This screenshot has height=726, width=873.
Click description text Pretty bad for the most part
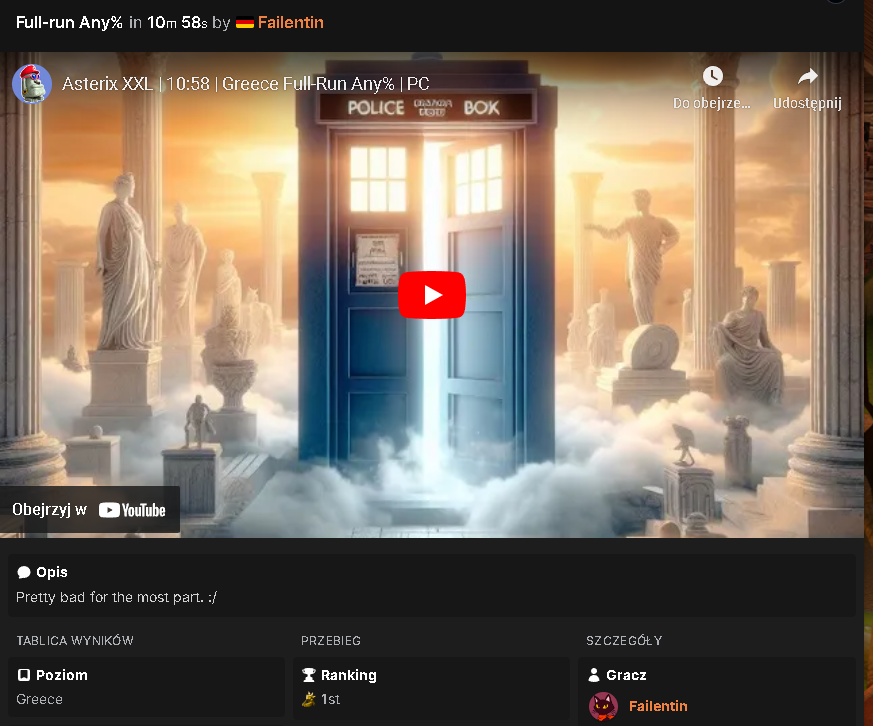(x=116, y=597)
